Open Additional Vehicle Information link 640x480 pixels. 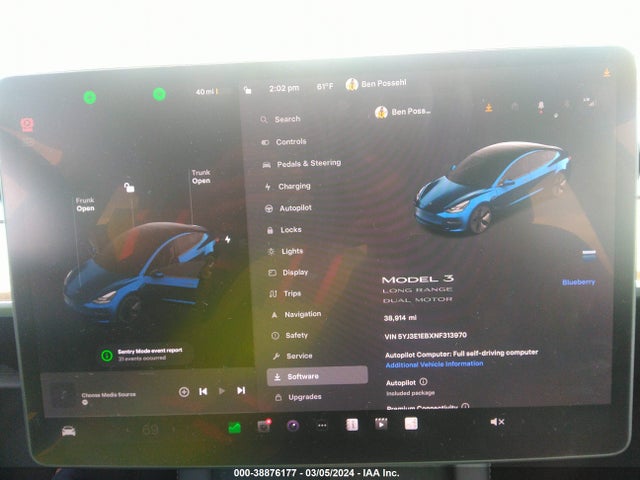434,364
